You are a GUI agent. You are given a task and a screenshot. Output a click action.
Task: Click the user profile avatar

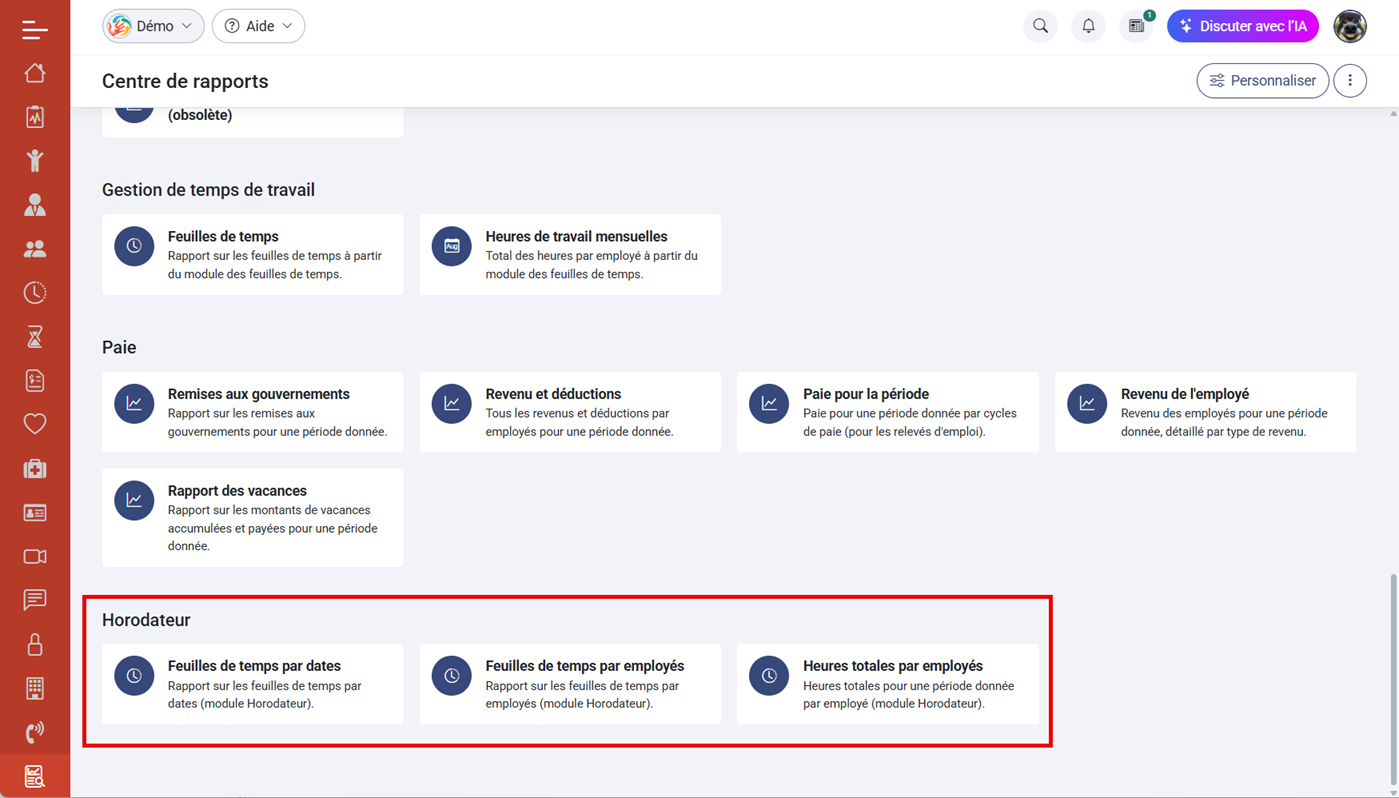pos(1350,26)
